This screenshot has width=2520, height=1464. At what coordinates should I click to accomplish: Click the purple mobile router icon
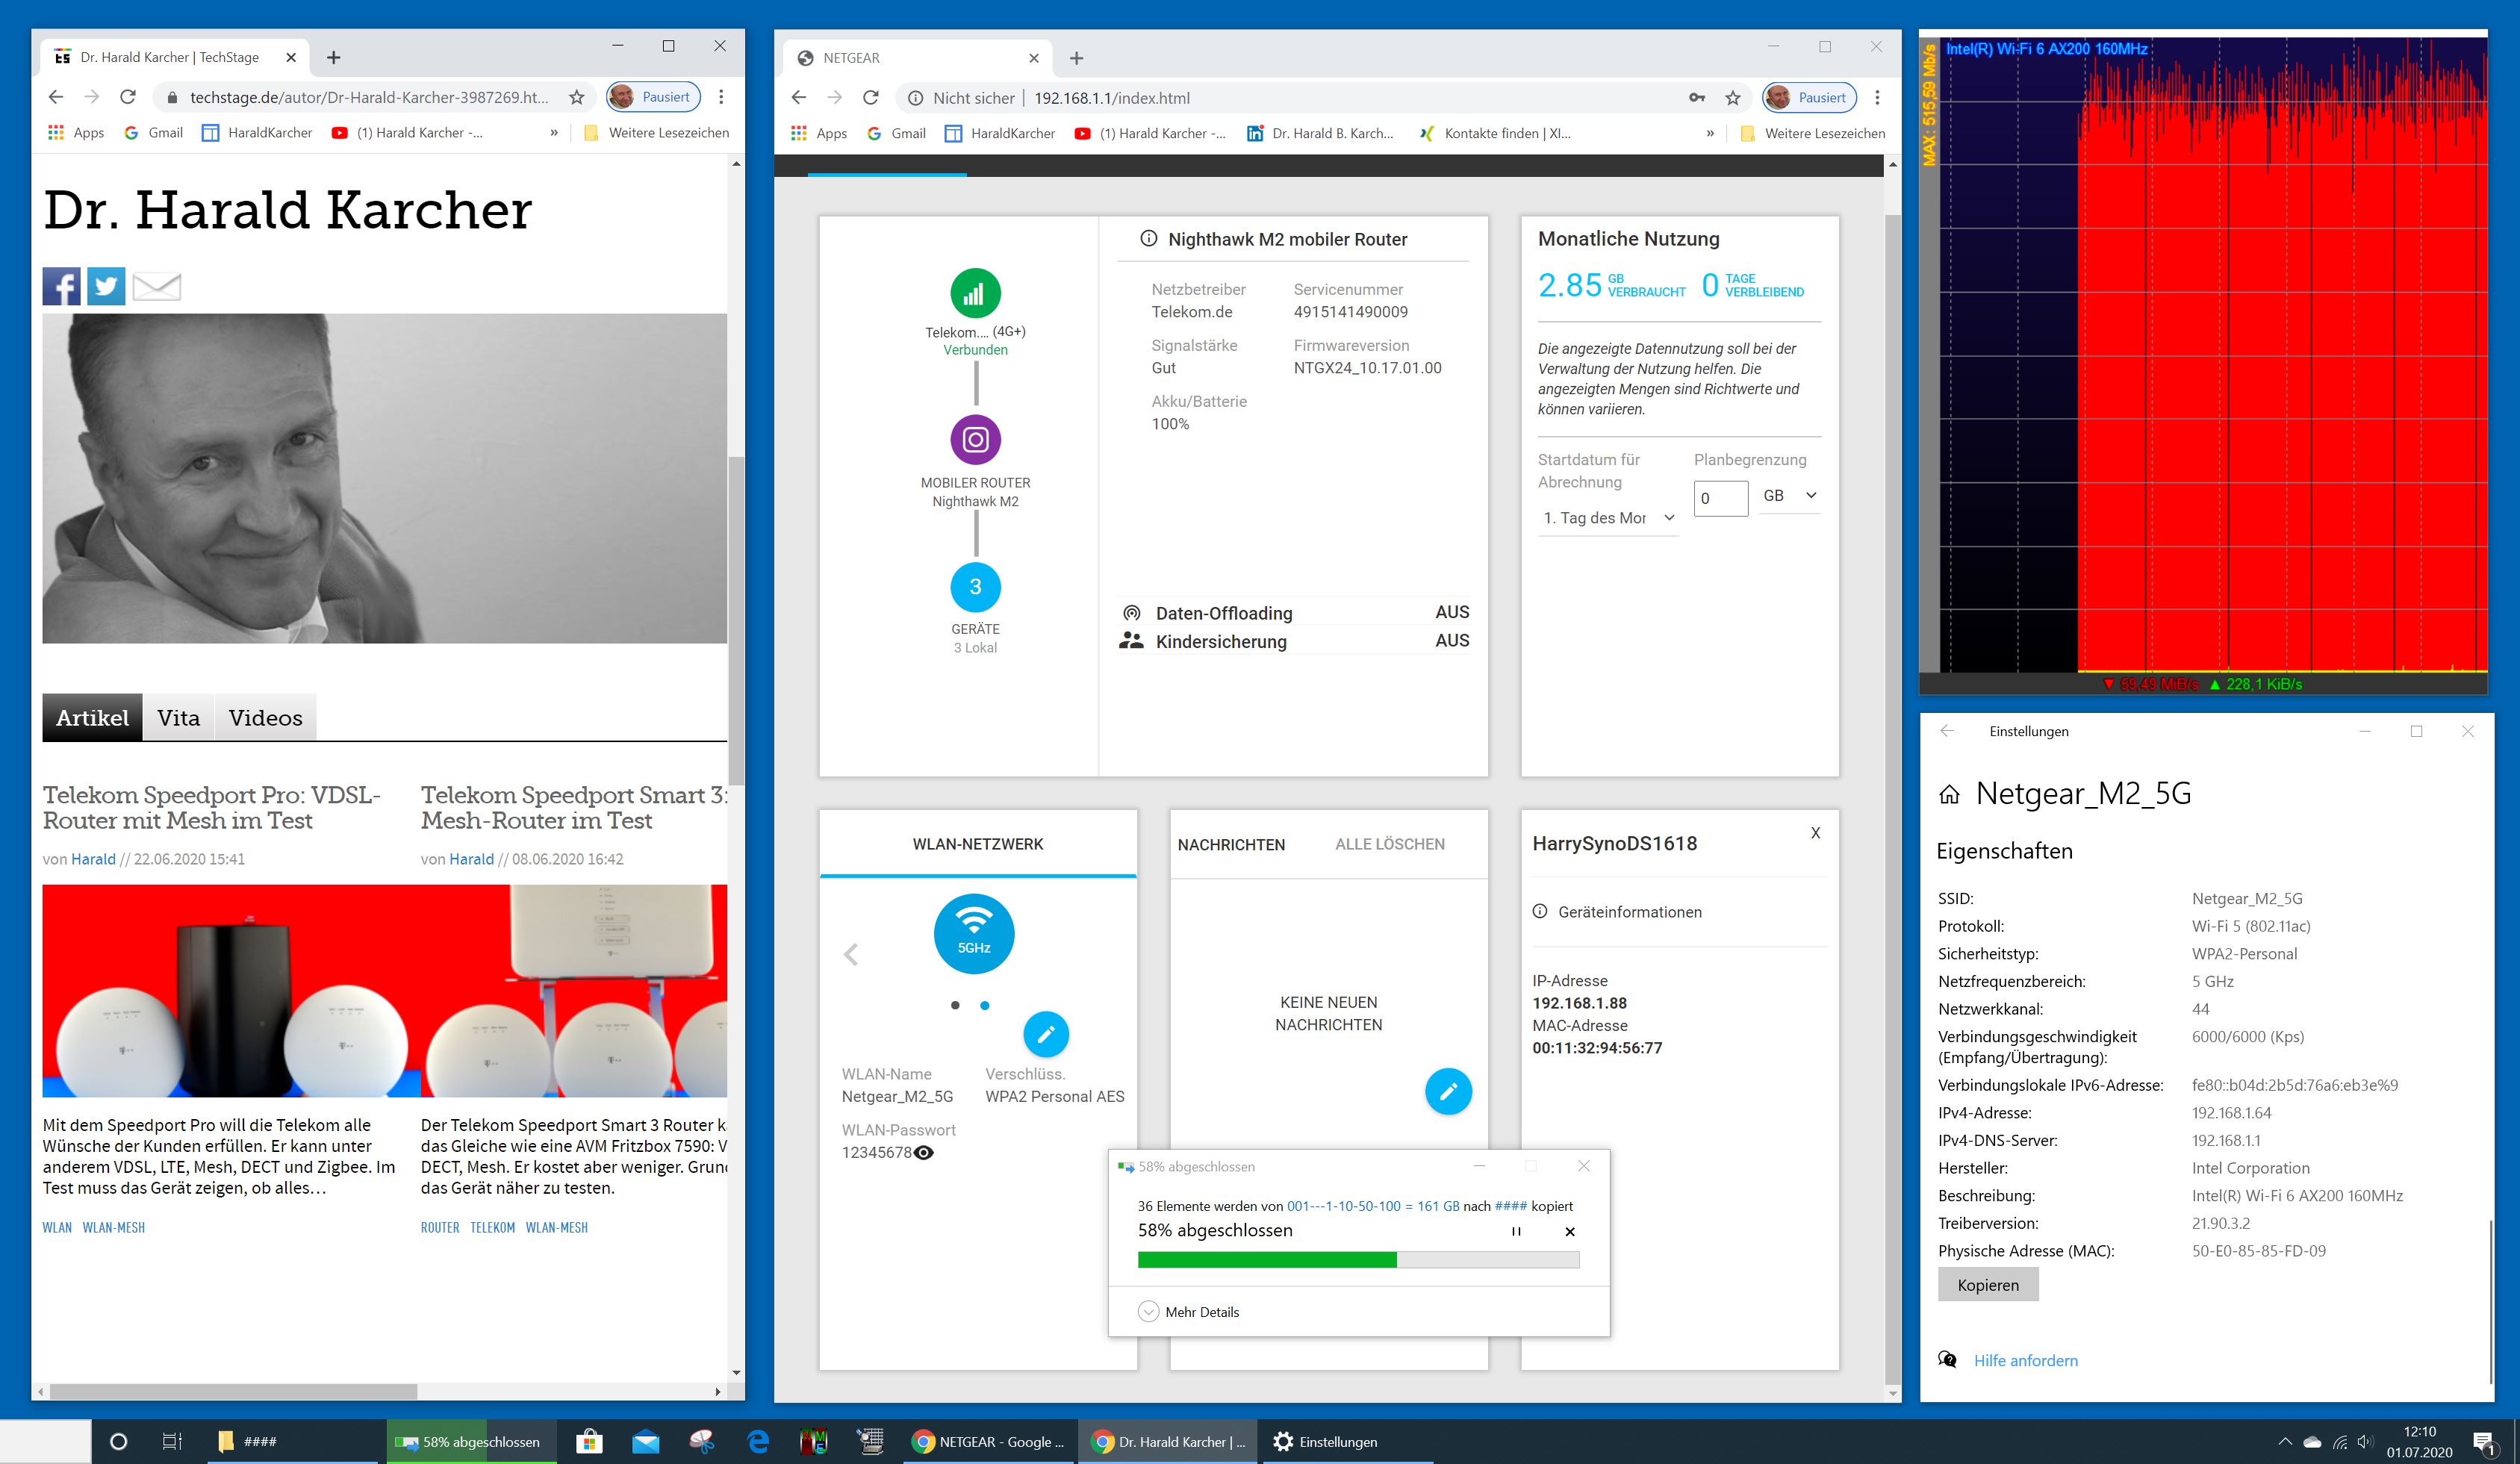975,440
